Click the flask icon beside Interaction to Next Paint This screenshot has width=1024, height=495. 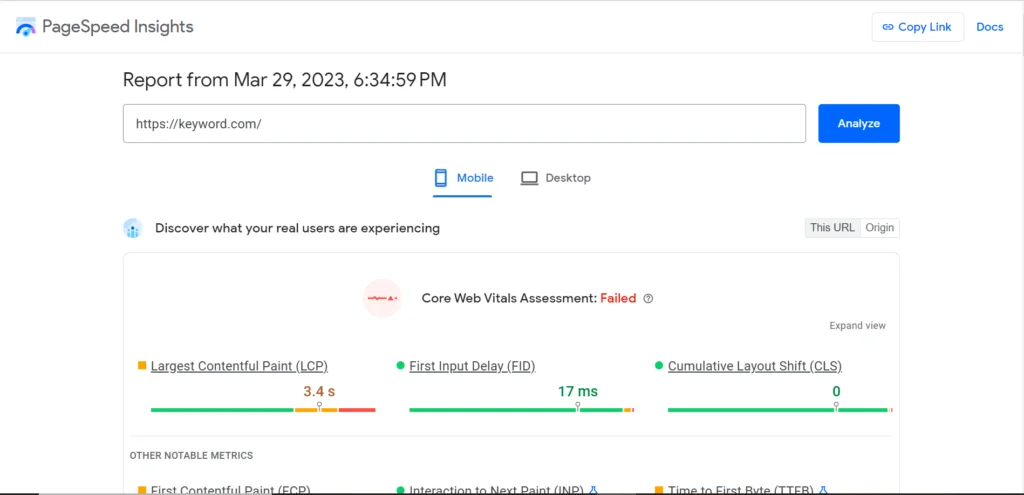(594, 489)
